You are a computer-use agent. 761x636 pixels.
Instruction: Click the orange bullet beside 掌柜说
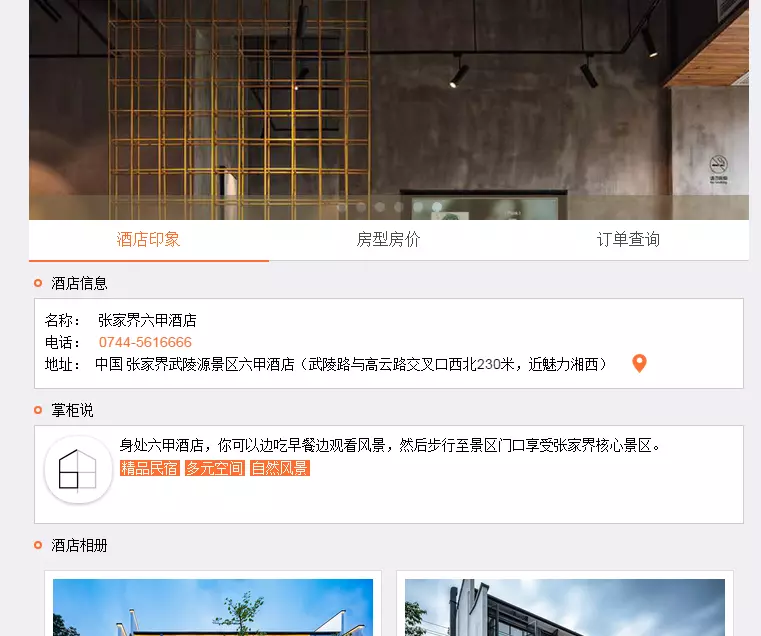[38, 410]
